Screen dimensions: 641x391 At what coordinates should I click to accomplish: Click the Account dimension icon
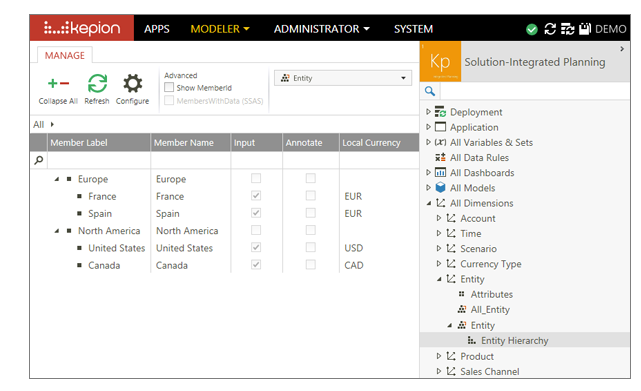point(450,218)
